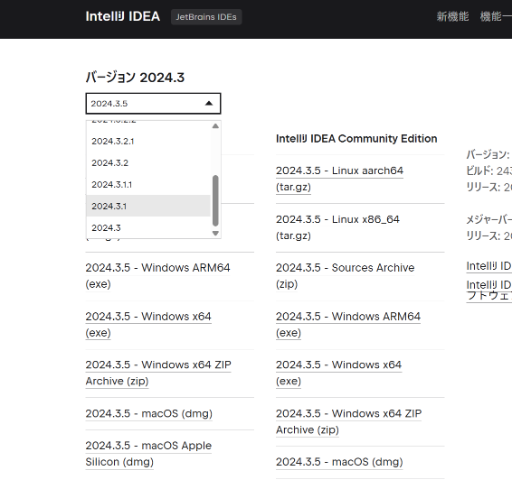Viewport: 512px width, 489px height.
Task: Select version 2024.3.1.1 in the list
Action: tap(148, 185)
